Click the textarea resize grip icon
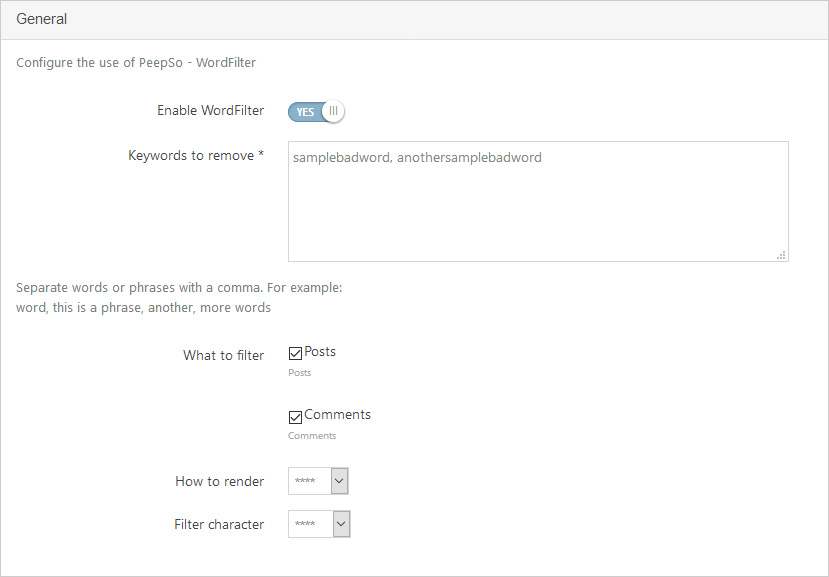The width and height of the screenshot is (829, 577). tap(781, 255)
